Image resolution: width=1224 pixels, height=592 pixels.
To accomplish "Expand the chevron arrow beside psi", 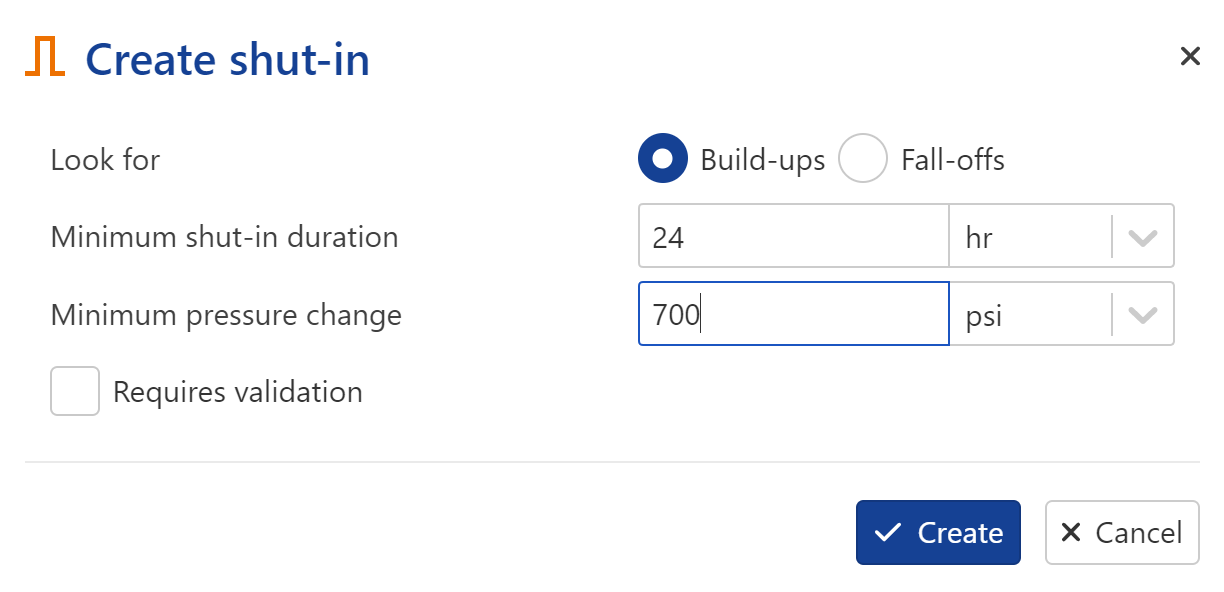I will [1143, 315].
